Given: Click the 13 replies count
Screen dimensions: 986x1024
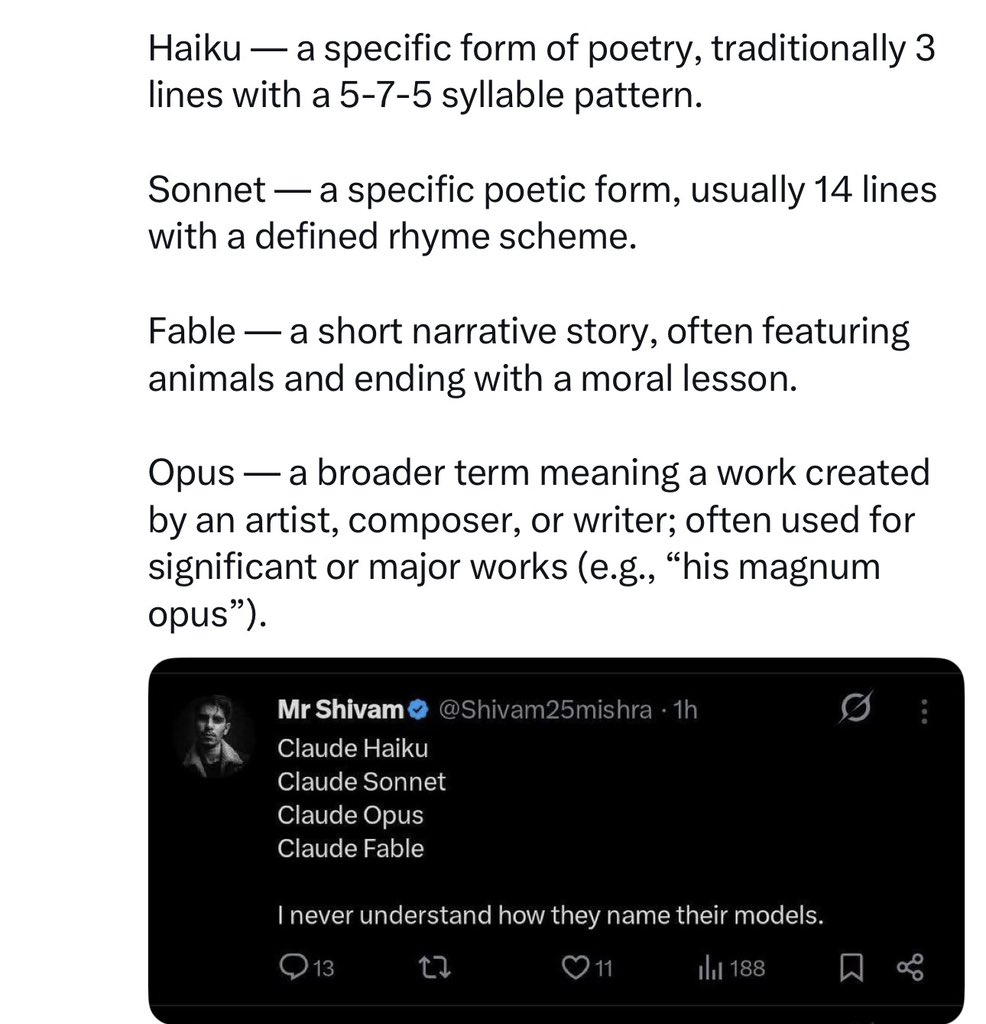Looking at the screenshot, I should pos(324,968).
